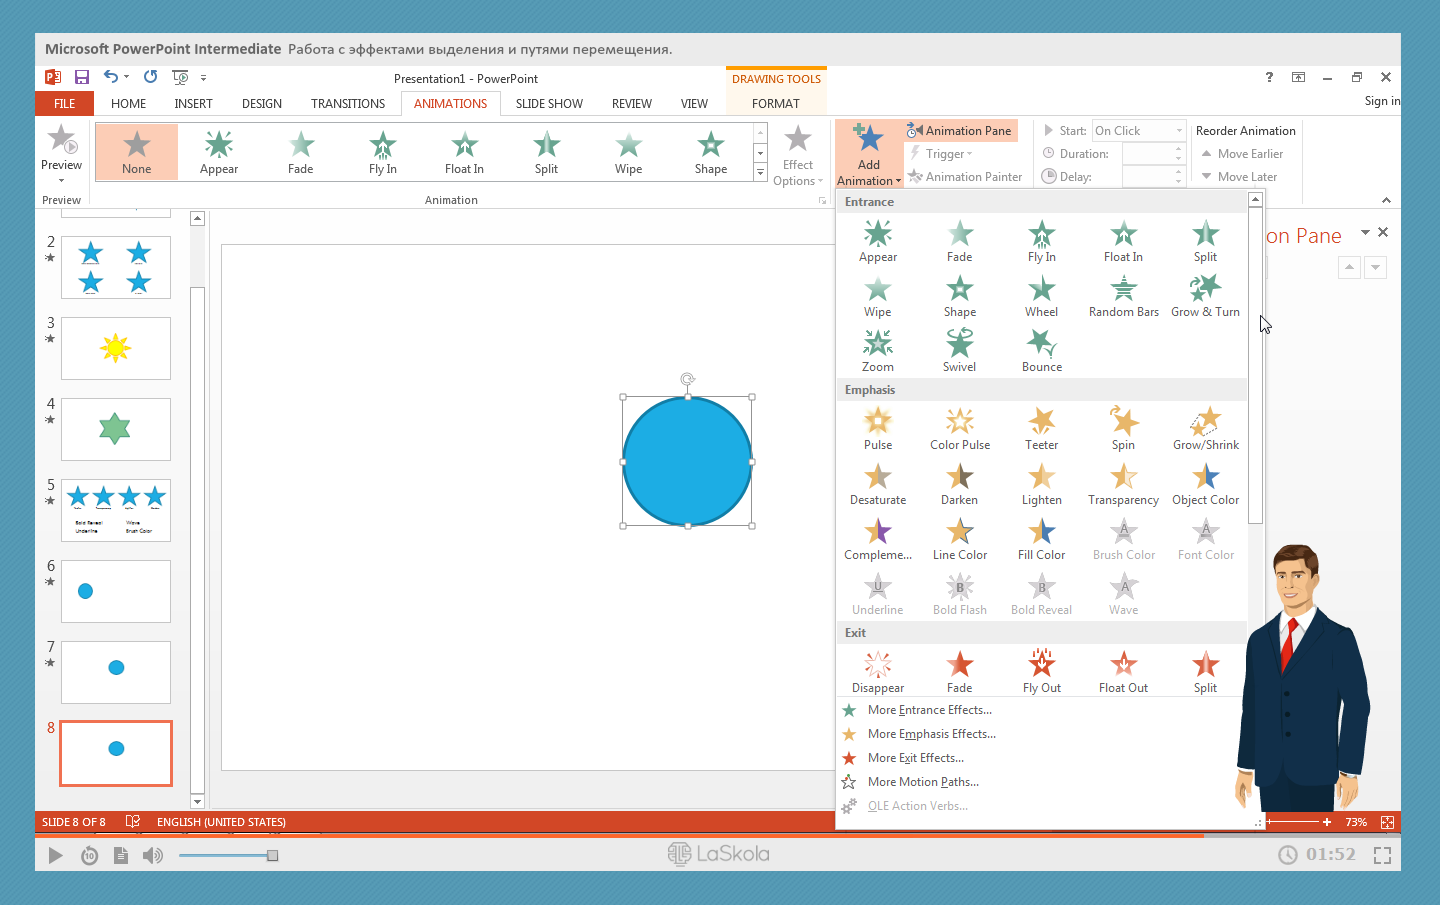Expand the animation gallery More arrow
This screenshot has width=1440, height=905.
pyautogui.click(x=760, y=174)
